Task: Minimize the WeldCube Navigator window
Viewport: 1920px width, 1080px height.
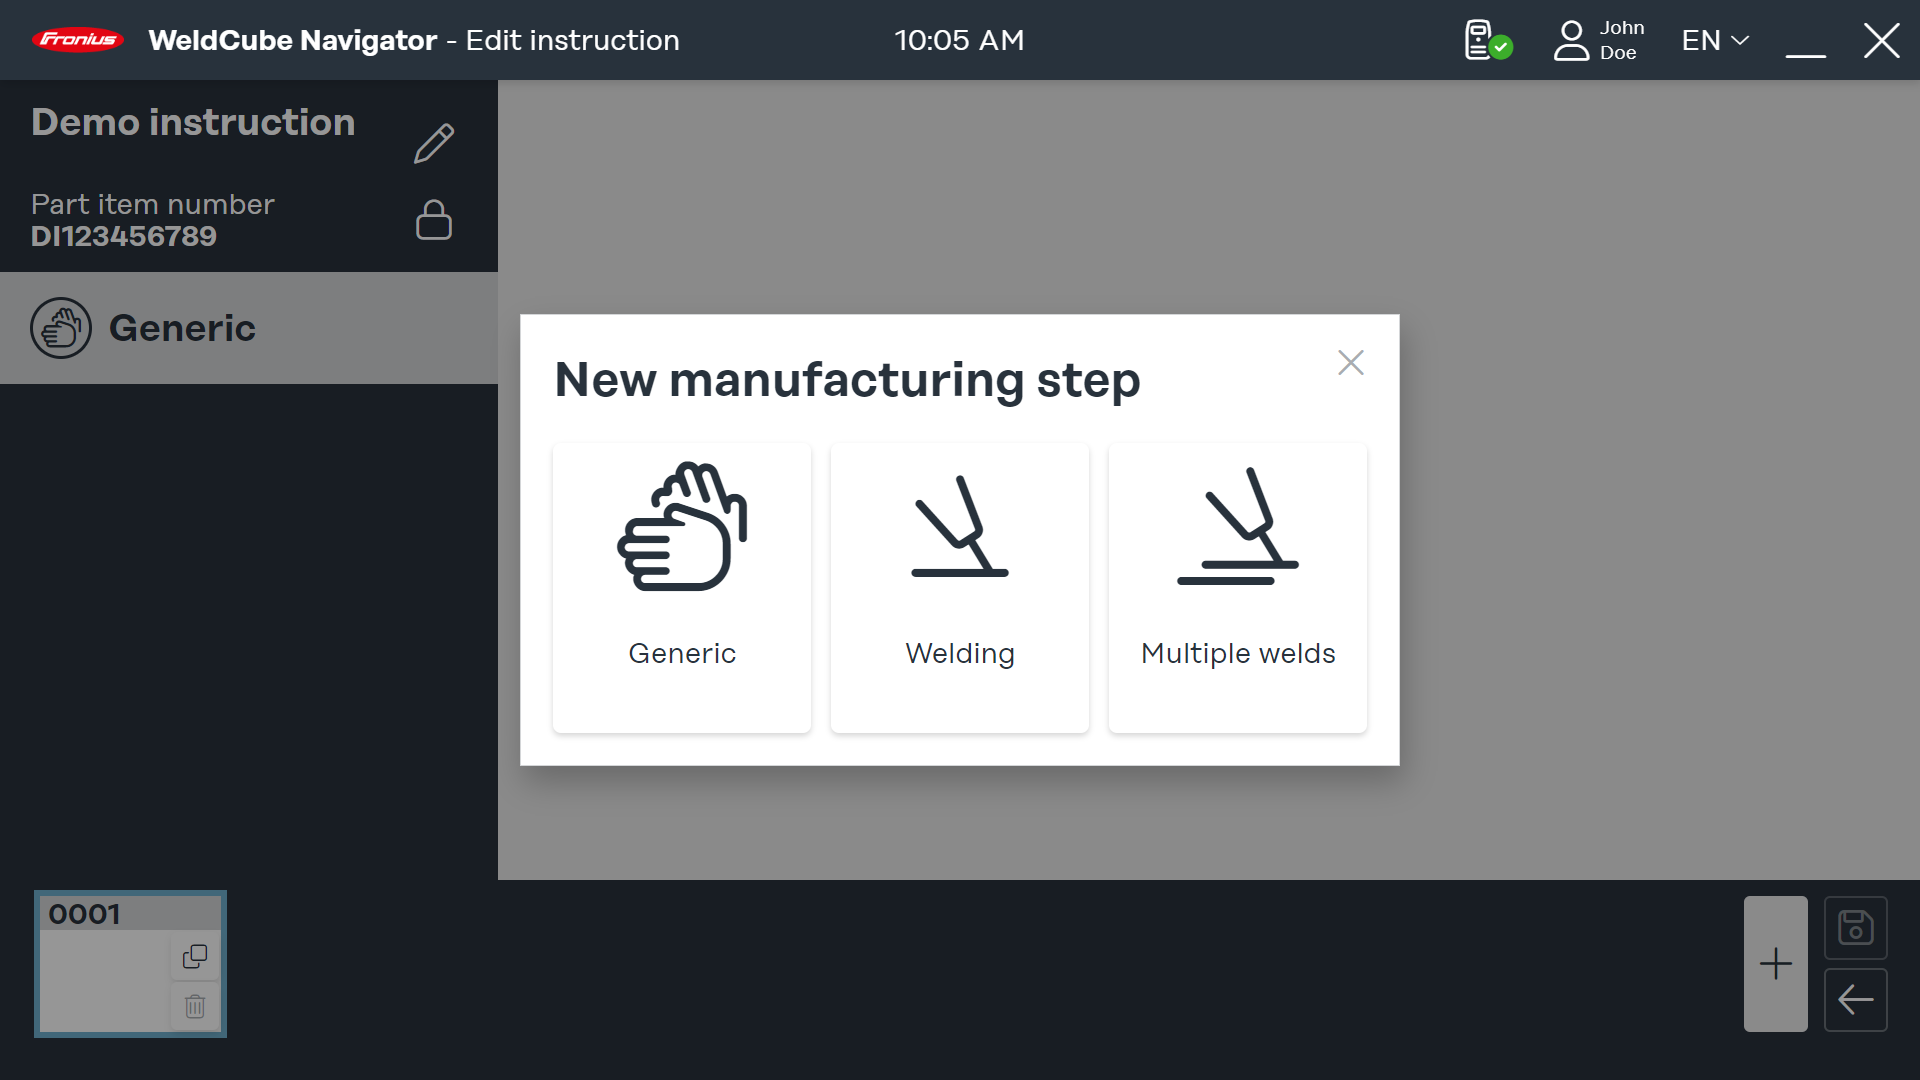Action: (1806, 42)
